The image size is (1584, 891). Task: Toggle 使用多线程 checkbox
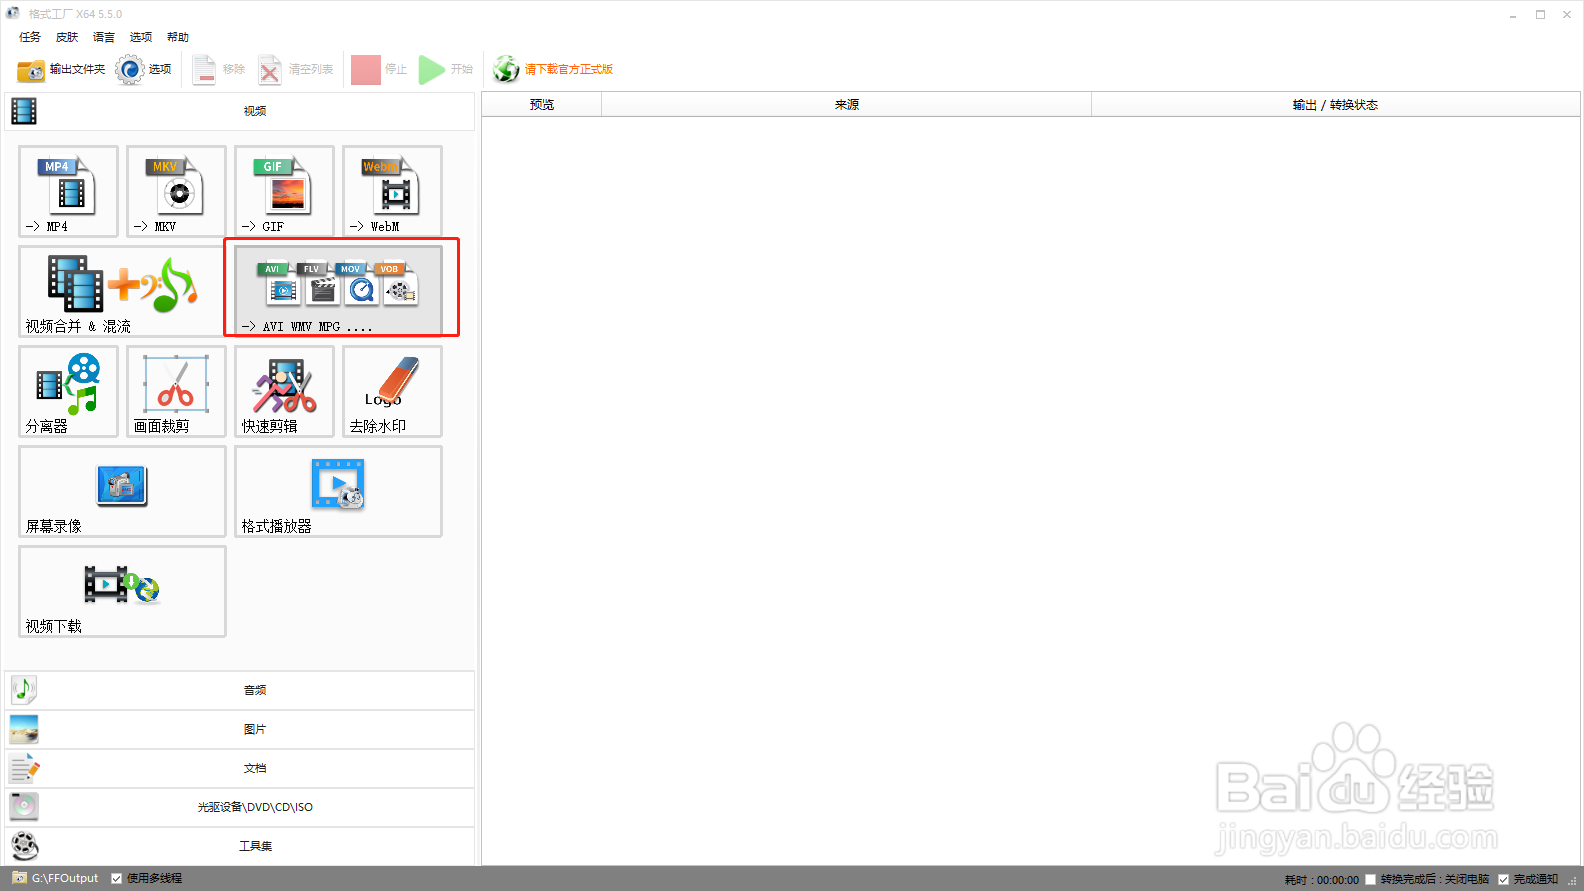(117, 879)
